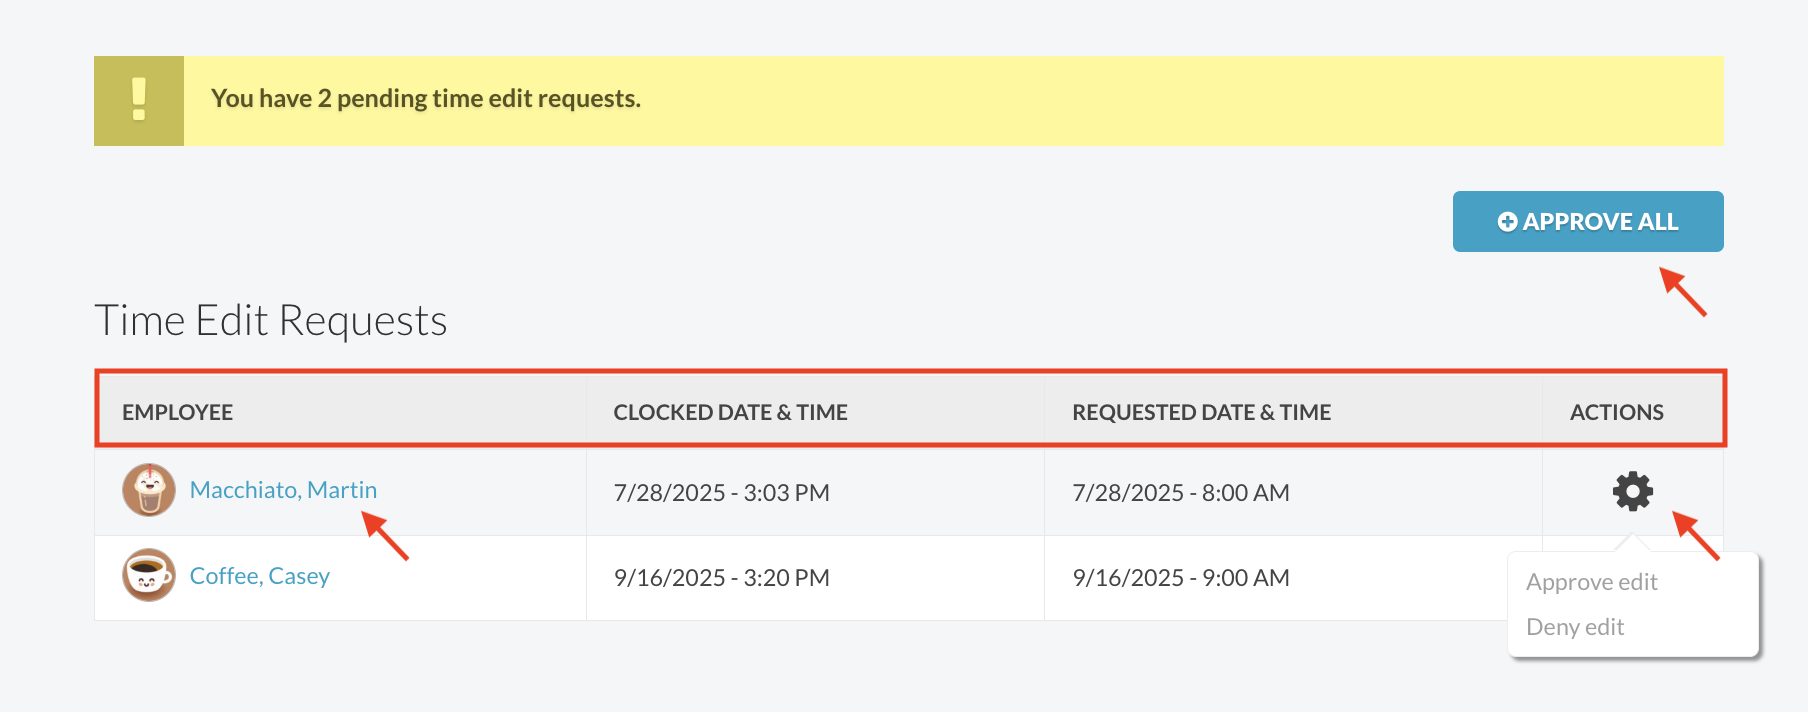Click the Employee column header
The width and height of the screenshot is (1808, 712).
click(177, 412)
